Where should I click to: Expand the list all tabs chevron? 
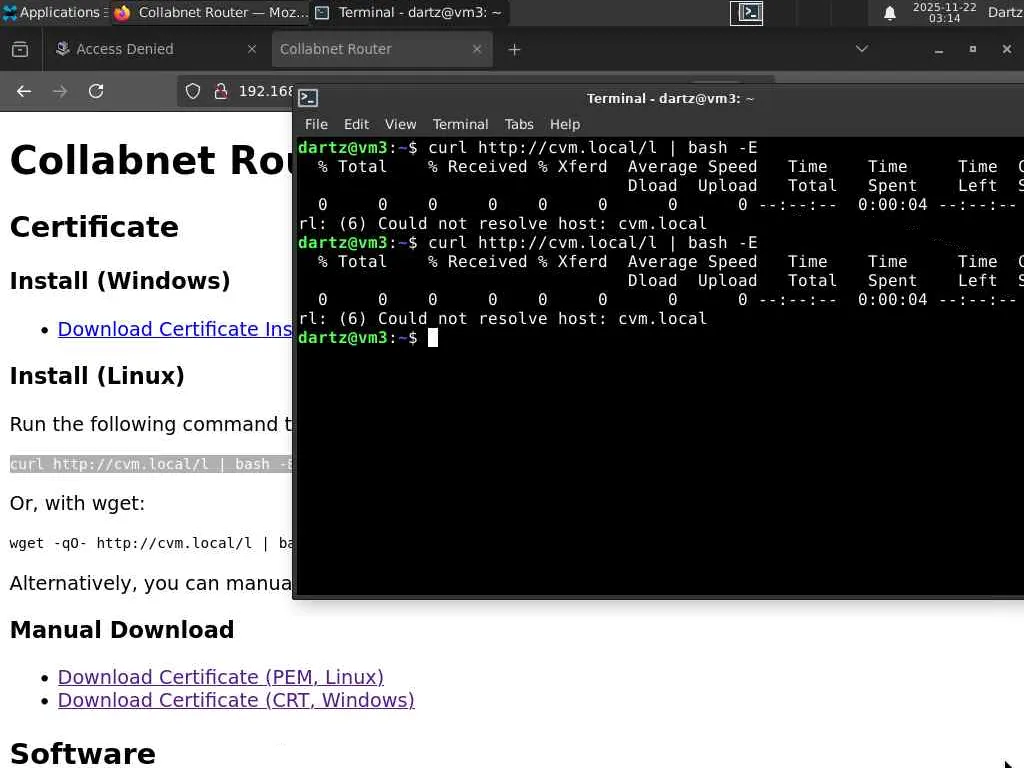(862, 49)
